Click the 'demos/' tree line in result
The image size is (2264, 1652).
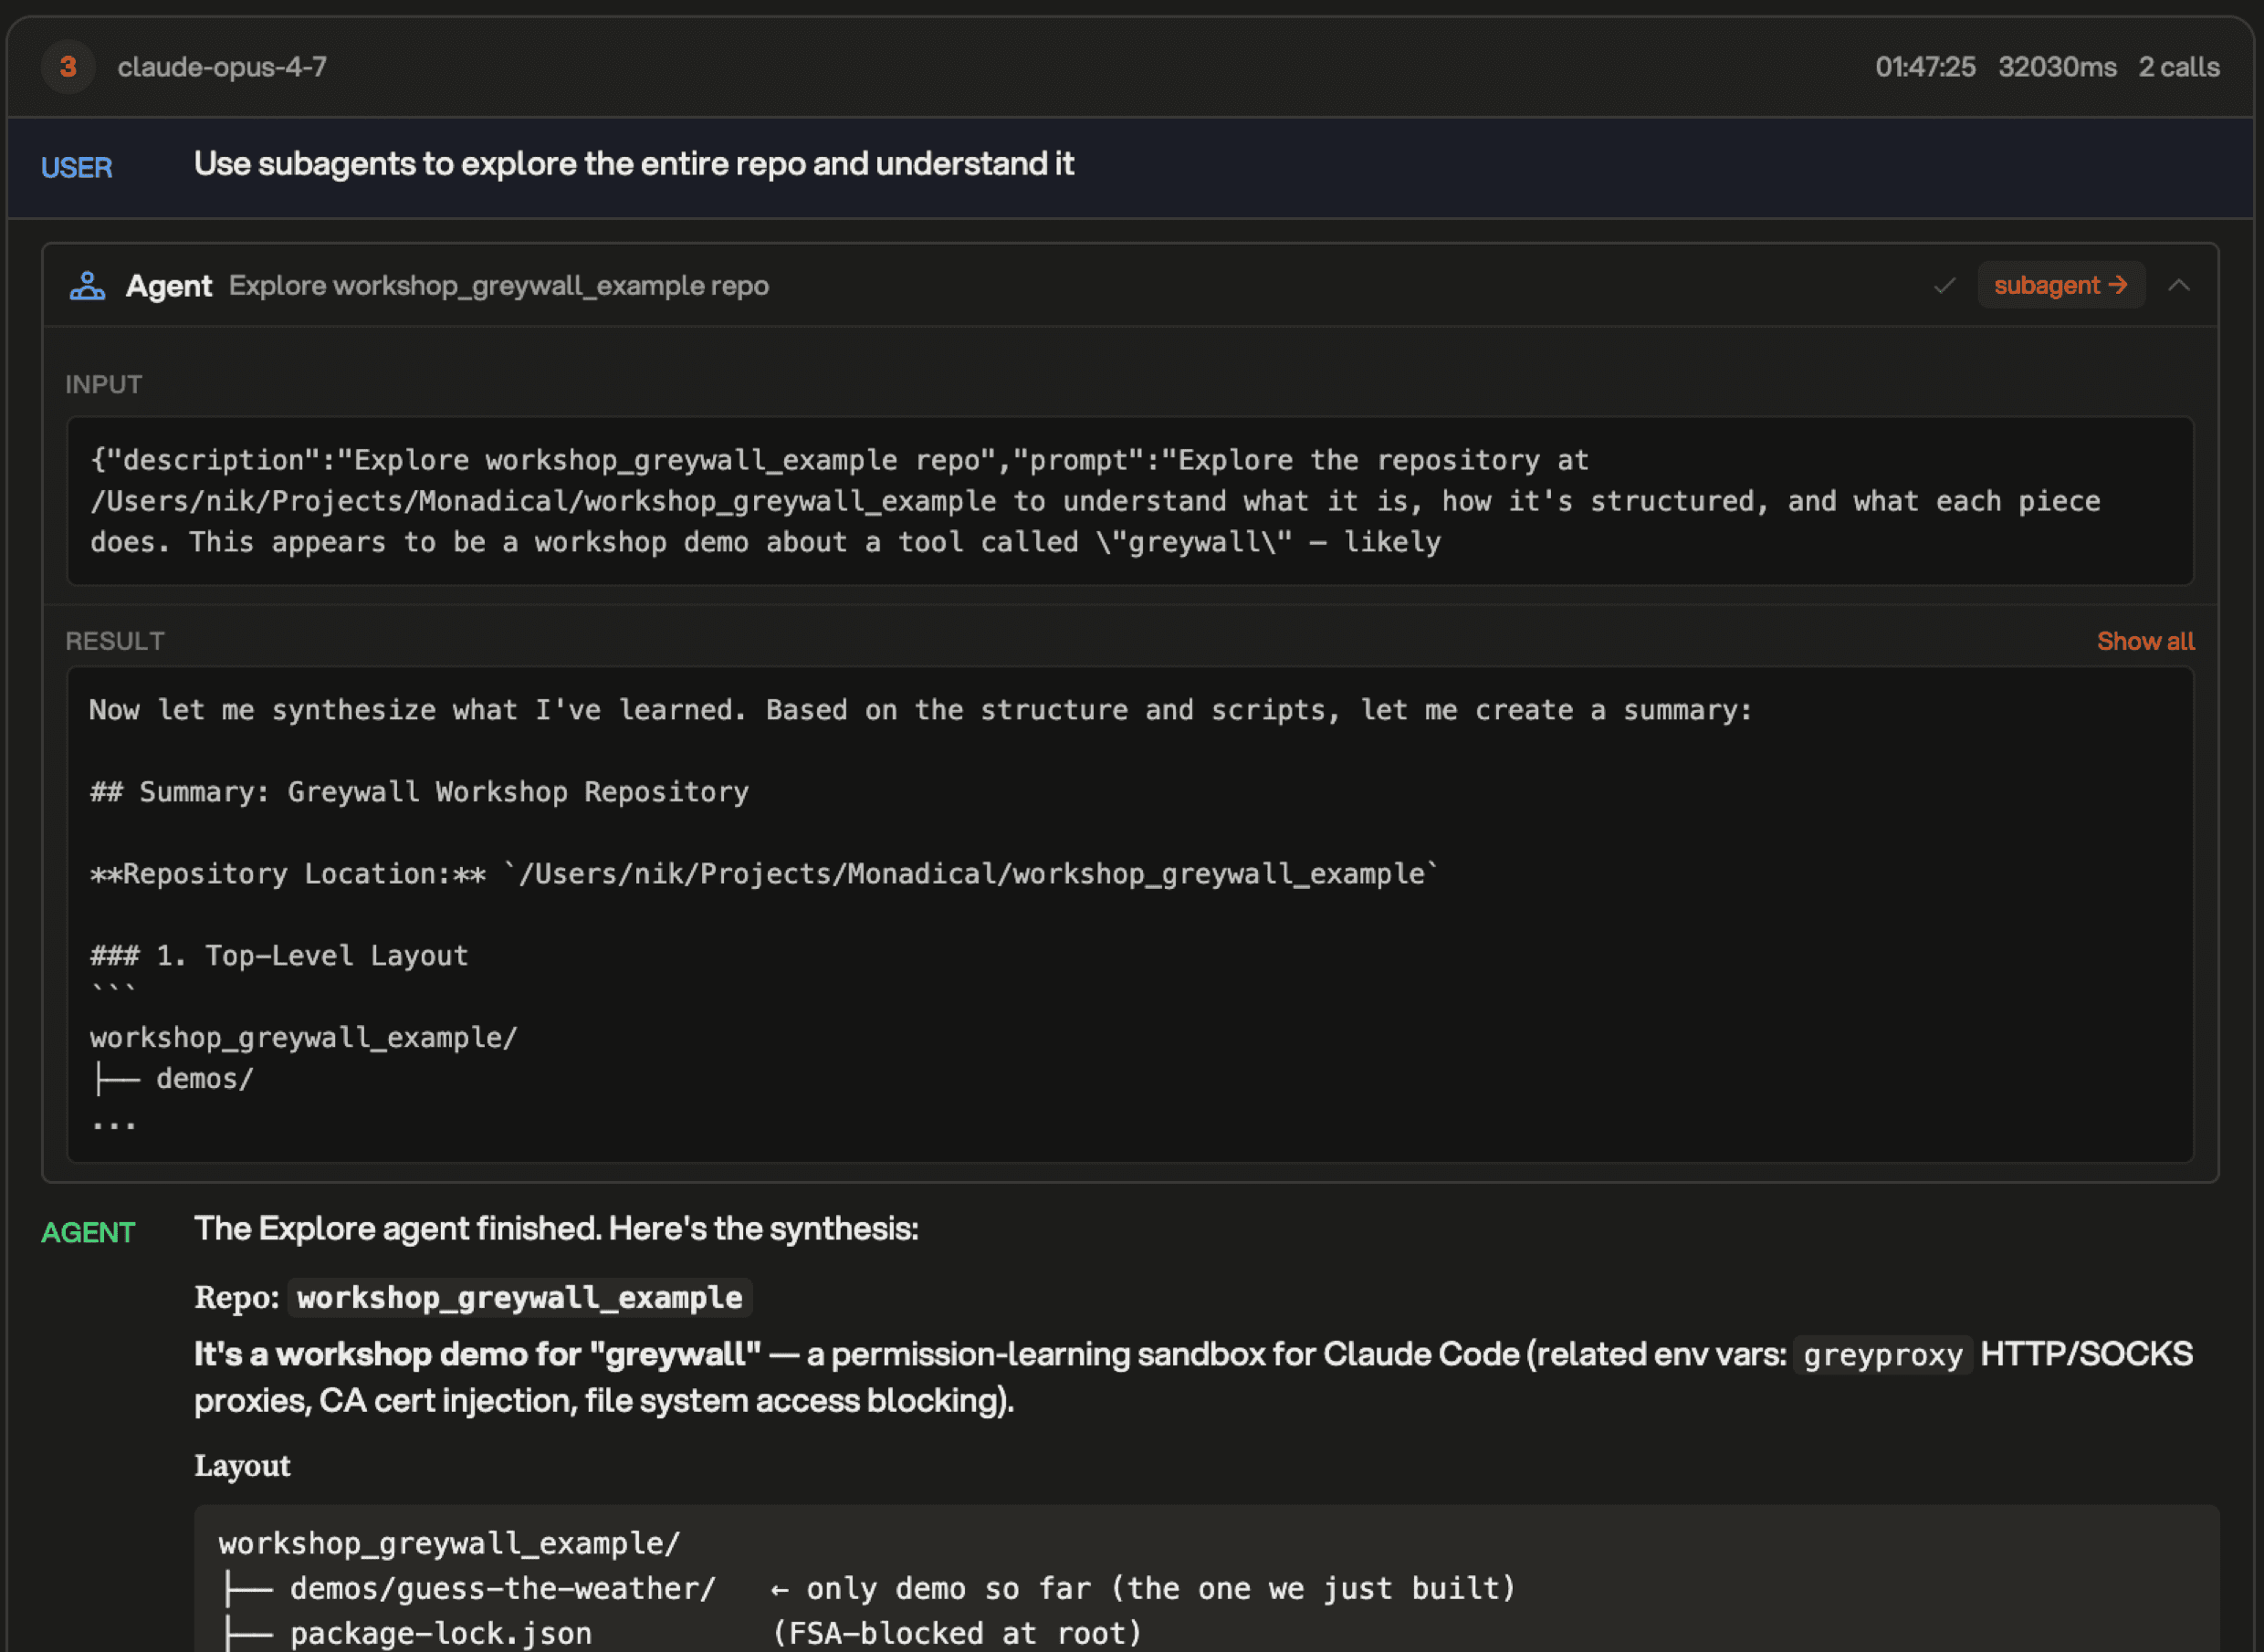pos(173,1079)
